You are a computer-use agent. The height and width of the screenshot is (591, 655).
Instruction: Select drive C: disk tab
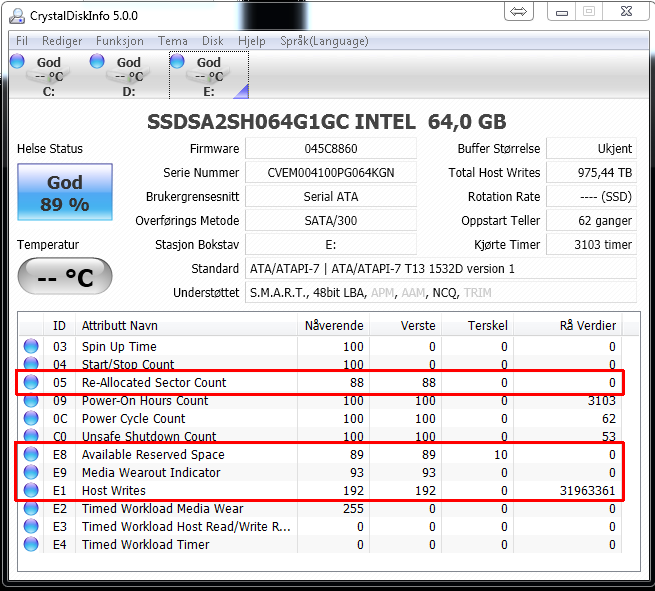pyautogui.click(x=49, y=76)
